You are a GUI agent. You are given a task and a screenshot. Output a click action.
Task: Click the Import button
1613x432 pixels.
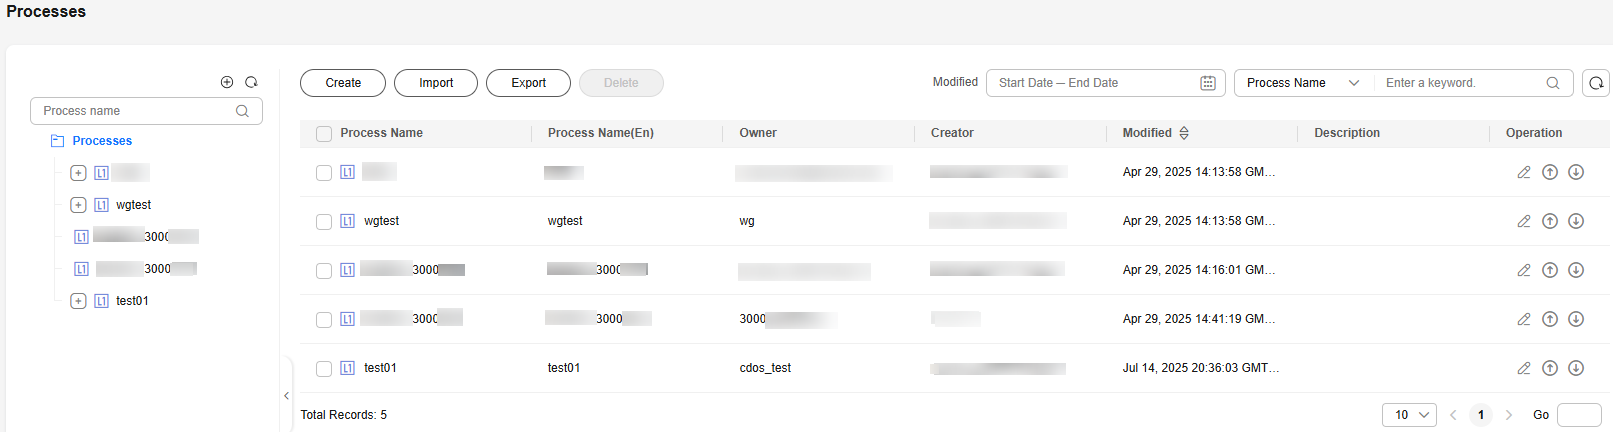436,83
